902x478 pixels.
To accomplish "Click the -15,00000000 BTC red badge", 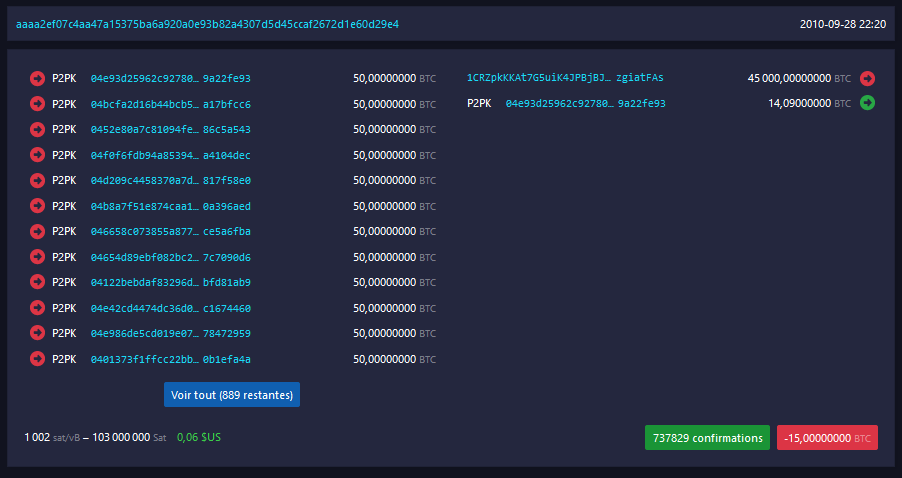I will click(x=827, y=438).
